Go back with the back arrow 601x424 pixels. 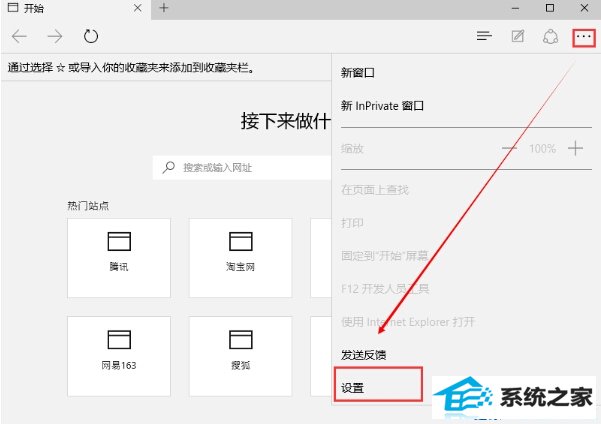pos(19,37)
